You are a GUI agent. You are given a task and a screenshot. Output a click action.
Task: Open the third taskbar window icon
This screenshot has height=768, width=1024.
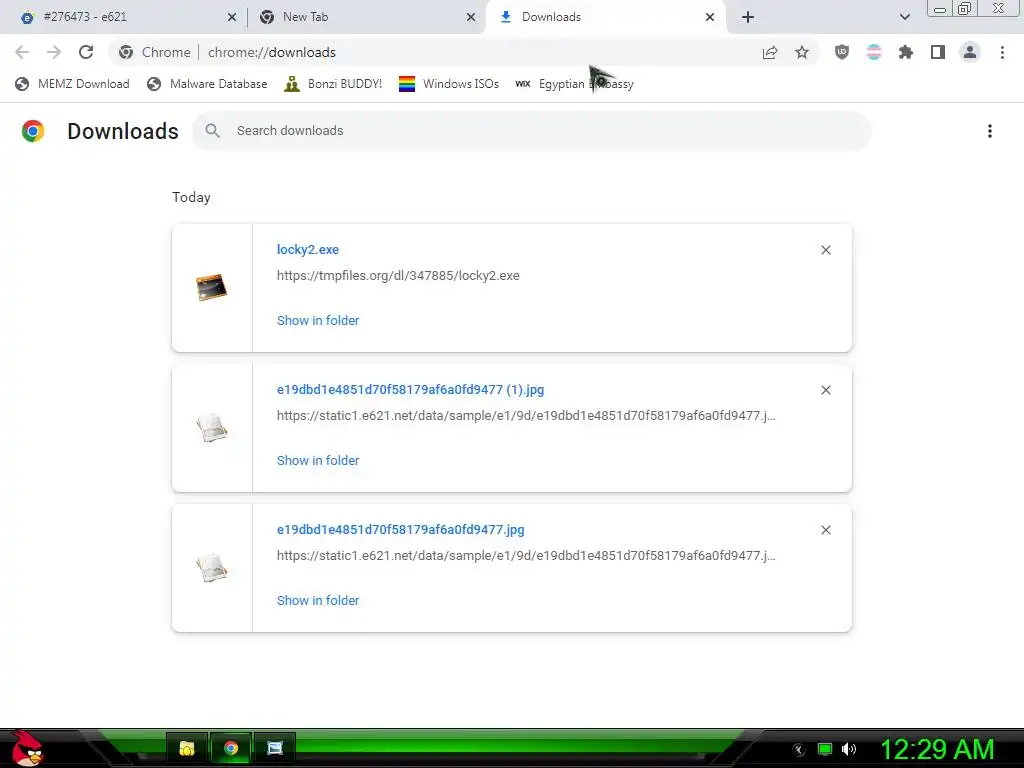click(275, 748)
